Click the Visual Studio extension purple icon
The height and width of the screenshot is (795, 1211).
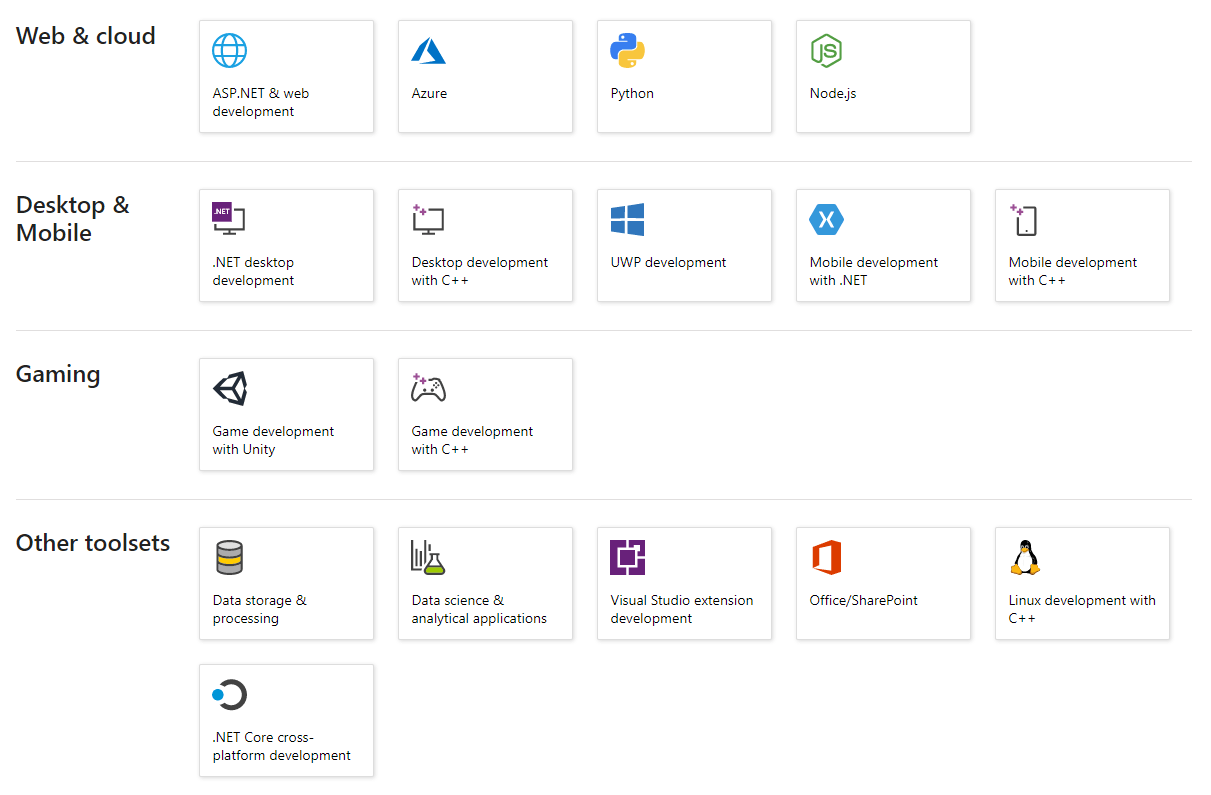(627, 557)
